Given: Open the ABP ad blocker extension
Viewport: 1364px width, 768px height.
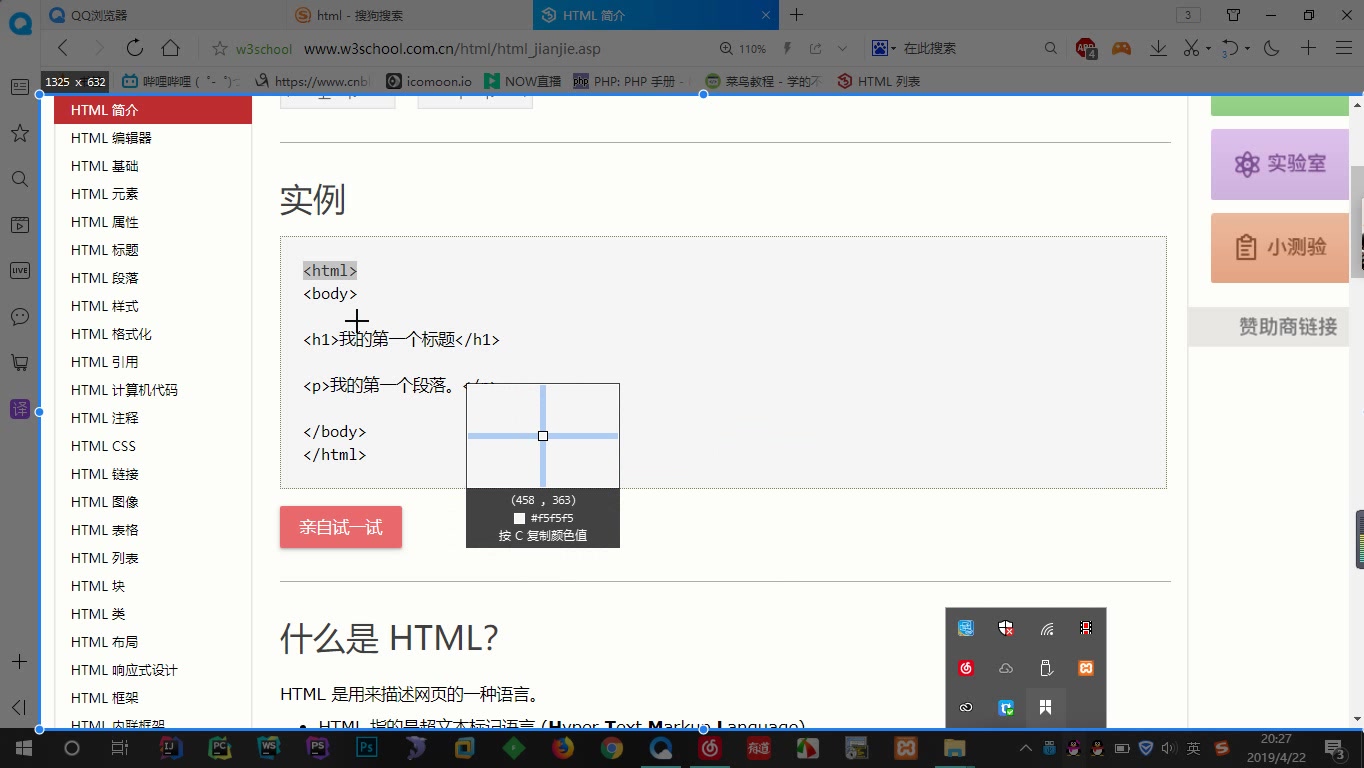Looking at the screenshot, I should pos(1087,48).
